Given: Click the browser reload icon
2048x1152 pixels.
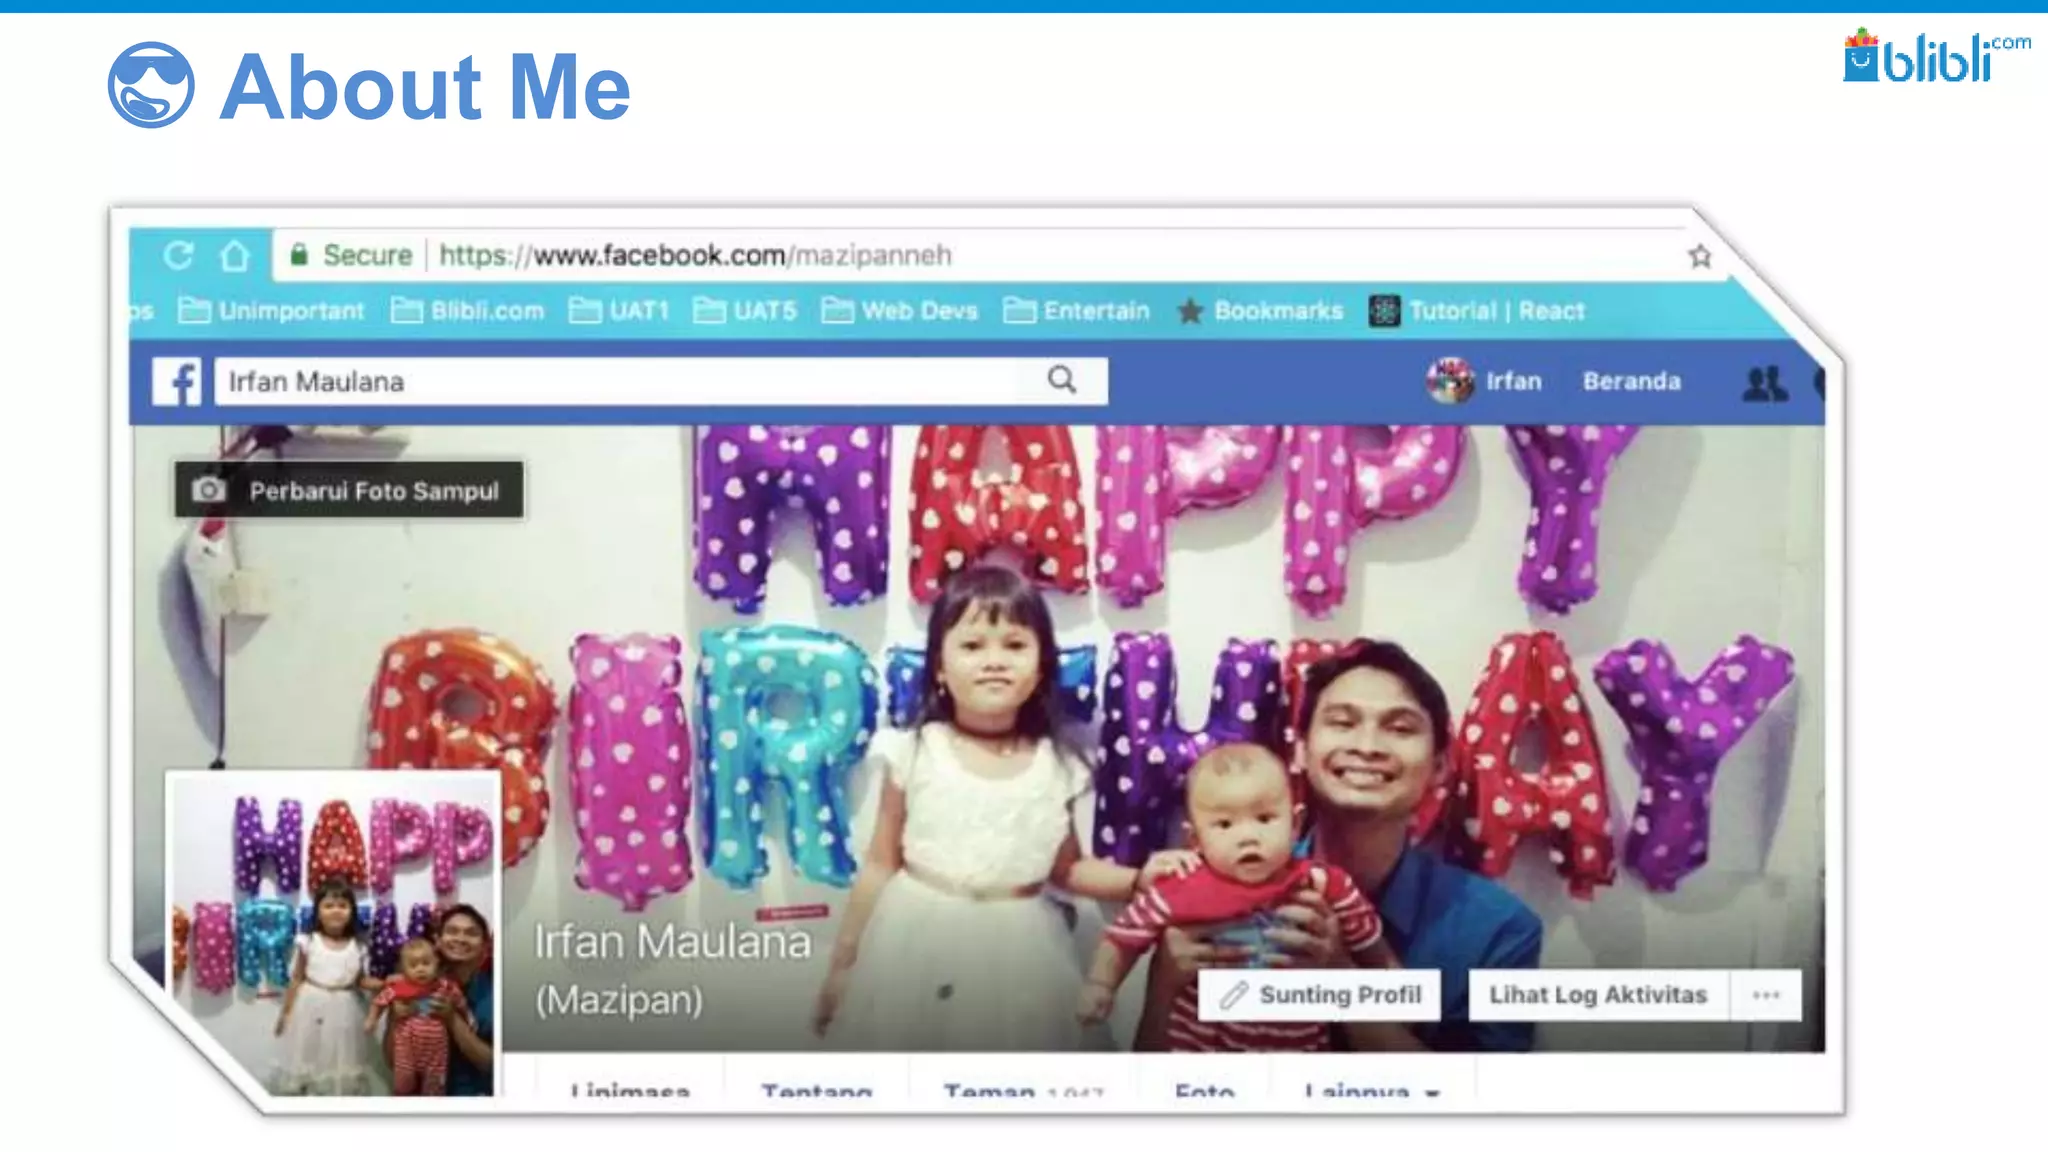Looking at the screenshot, I should point(178,256).
